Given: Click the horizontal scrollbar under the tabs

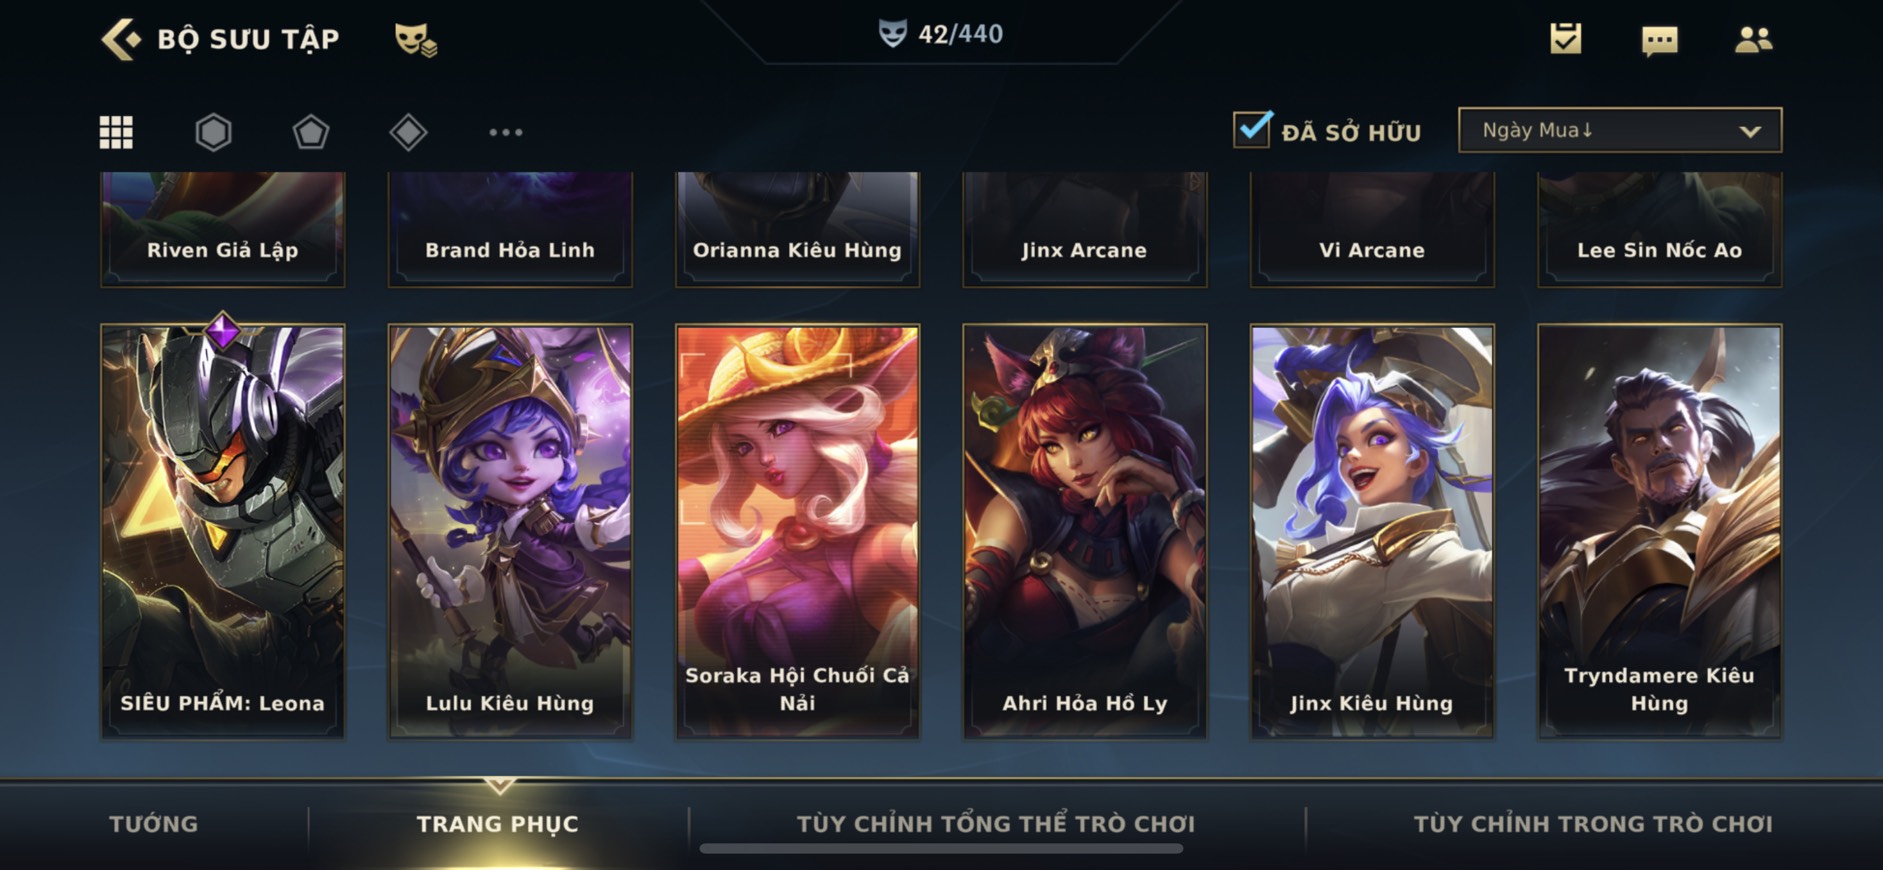Looking at the screenshot, I should 941,849.
